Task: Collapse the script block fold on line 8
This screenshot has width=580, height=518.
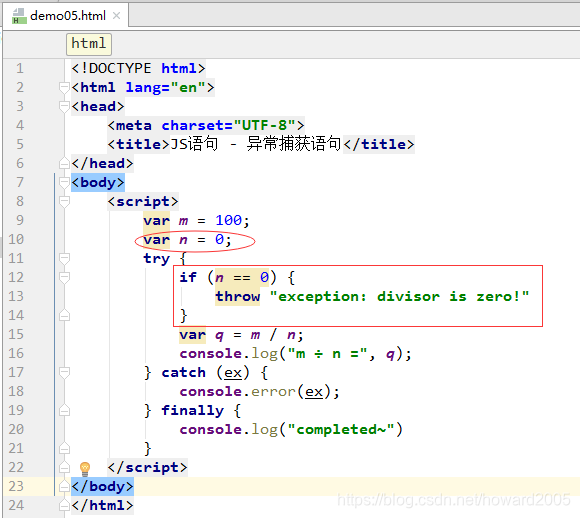Action: pos(64,202)
